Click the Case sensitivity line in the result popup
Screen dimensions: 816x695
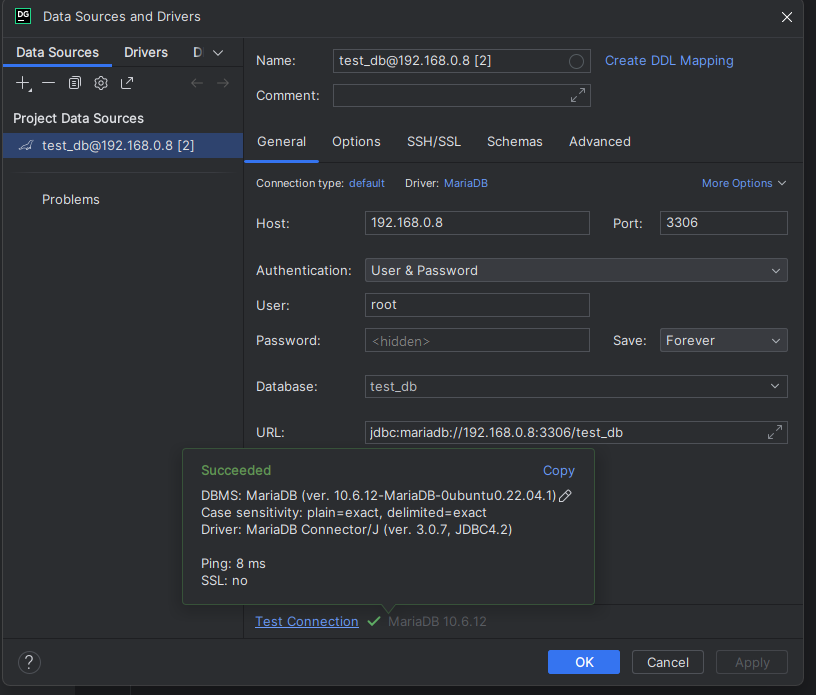343,513
